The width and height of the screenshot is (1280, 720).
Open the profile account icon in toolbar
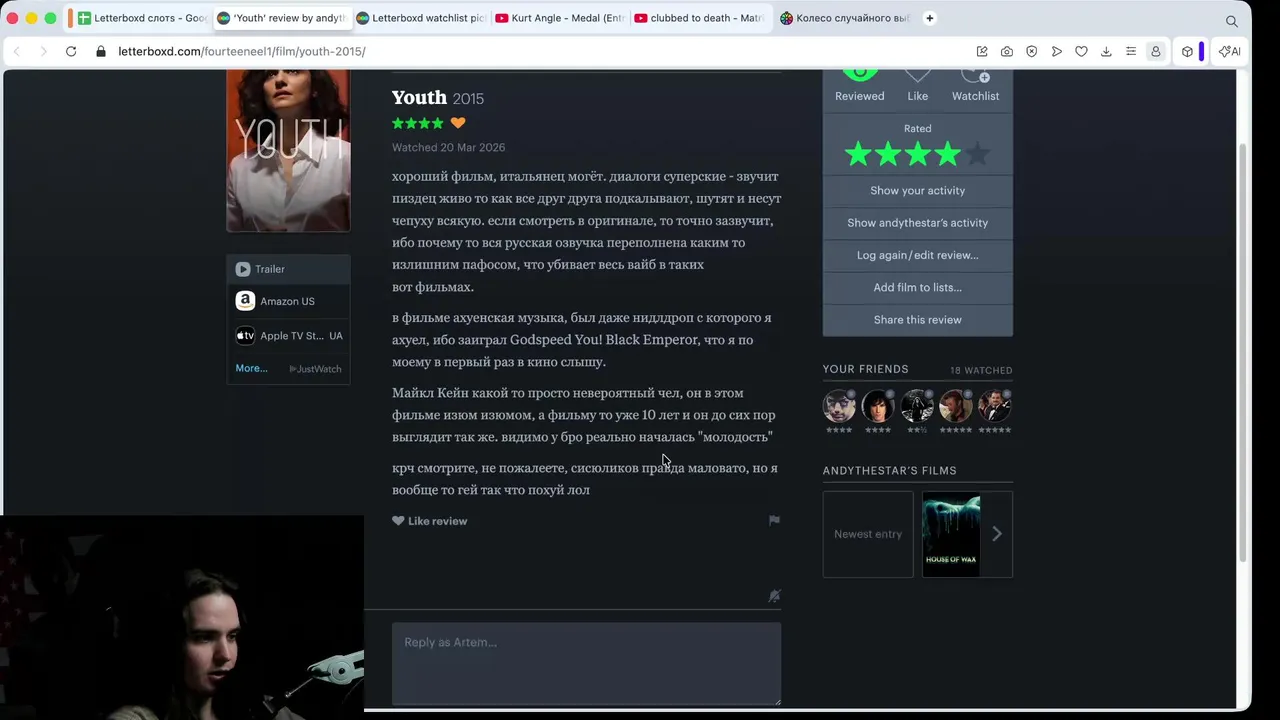pos(1156,51)
